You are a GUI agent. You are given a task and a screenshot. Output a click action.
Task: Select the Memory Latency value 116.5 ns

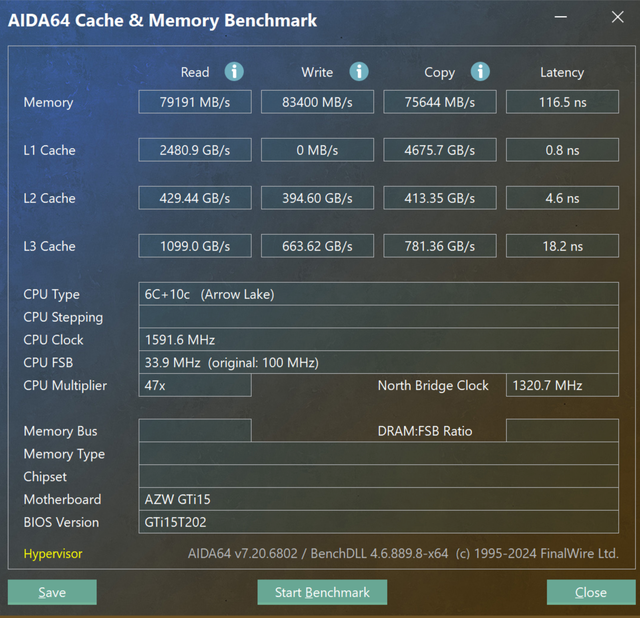[x=562, y=102]
